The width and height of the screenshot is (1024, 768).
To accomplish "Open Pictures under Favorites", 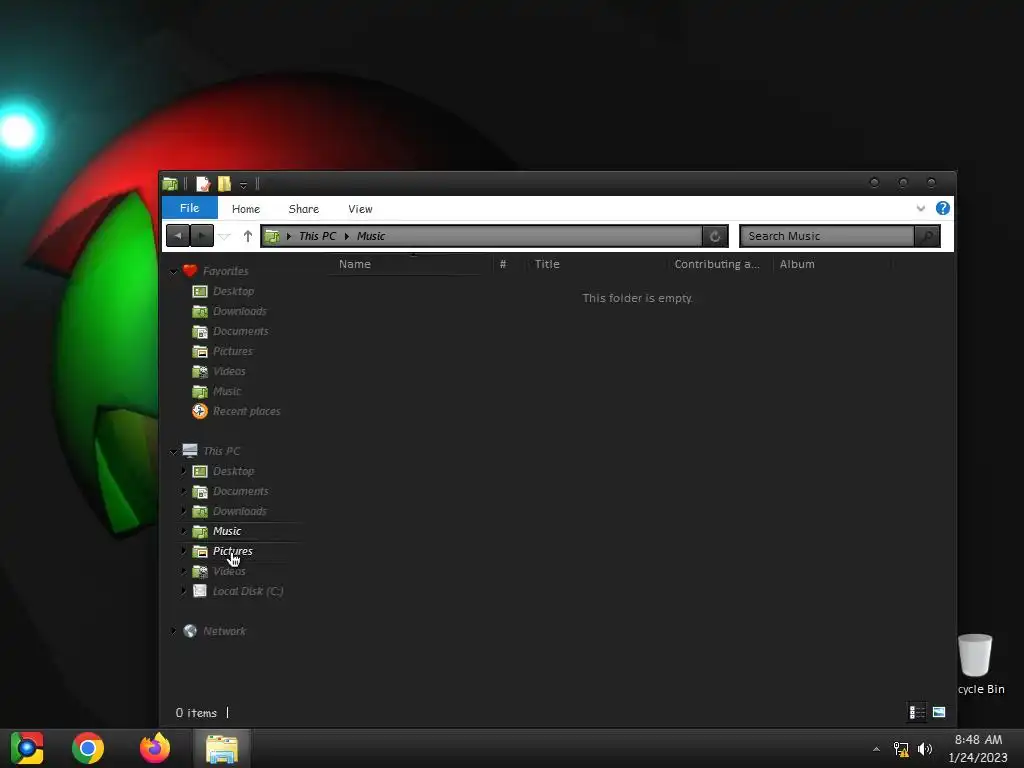I will pos(232,351).
